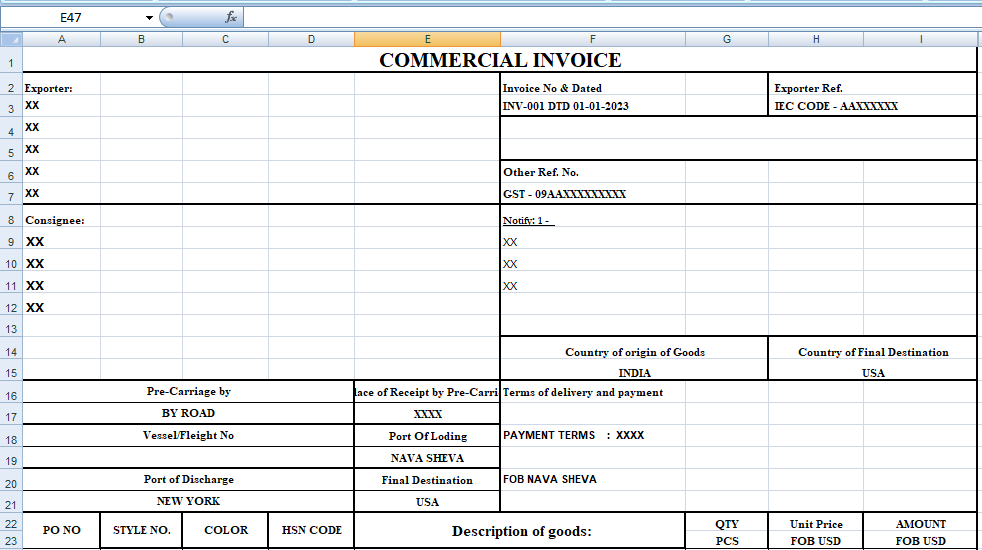
Task: Open the Name Box dropdown arrow
Action: [x=149, y=17]
